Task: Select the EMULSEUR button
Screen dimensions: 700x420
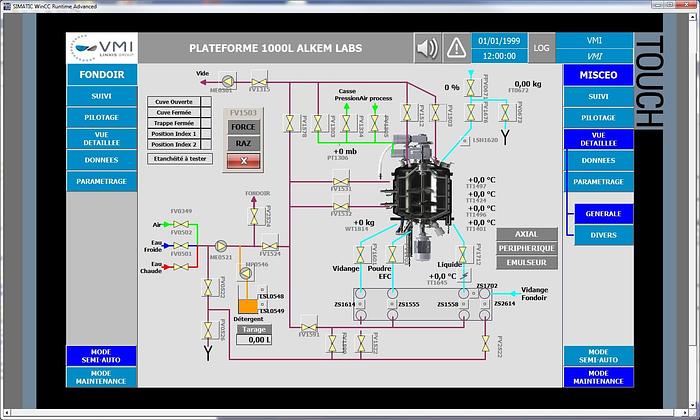Action: [525, 262]
